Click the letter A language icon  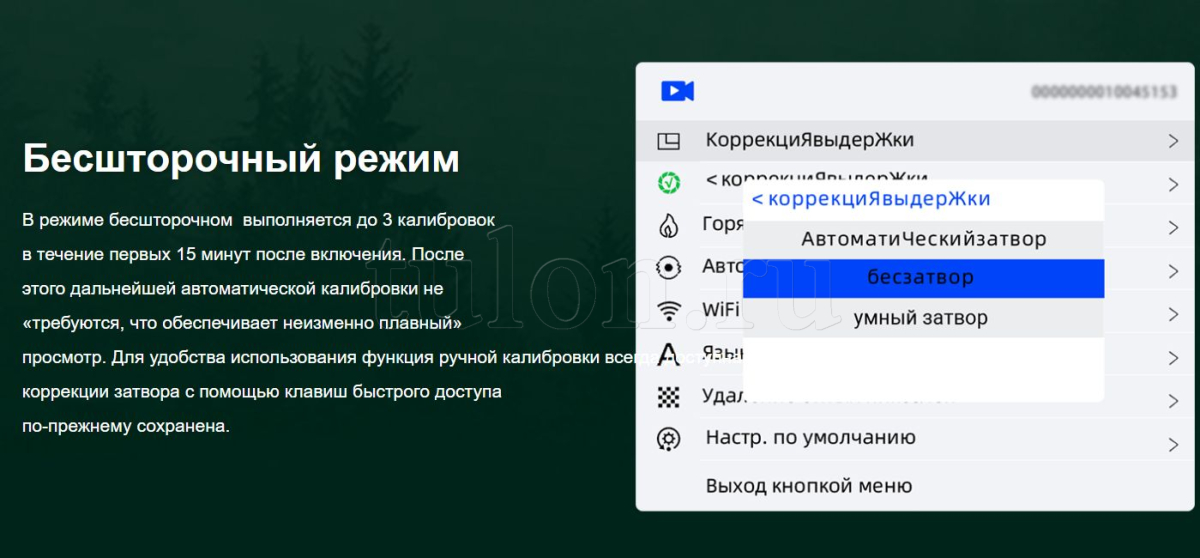[x=668, y=355]
